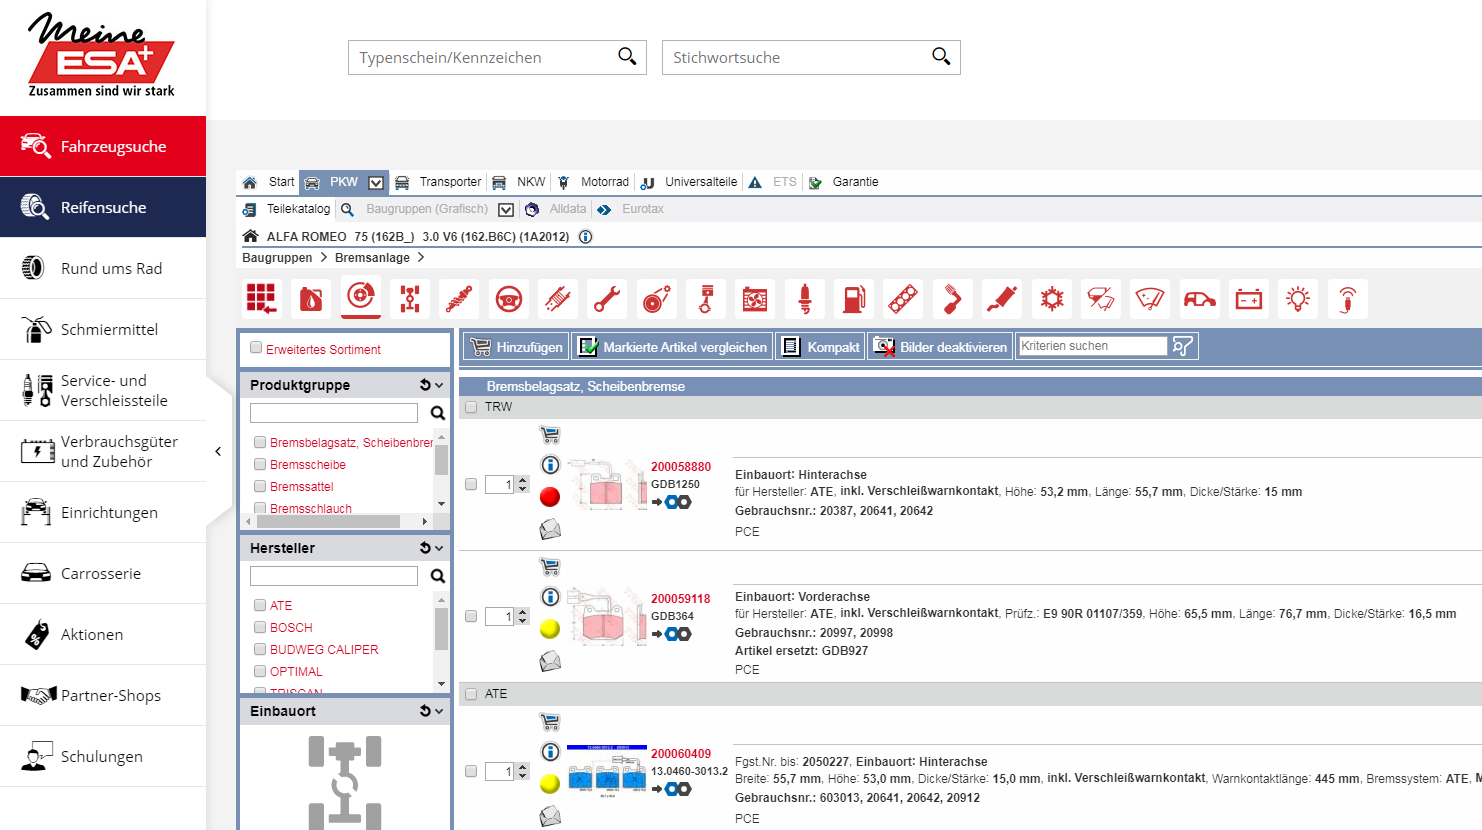Screen dimensions: 1482x830
Task: Switch to the Motorrad tab
Action: (x=593, y=182)
